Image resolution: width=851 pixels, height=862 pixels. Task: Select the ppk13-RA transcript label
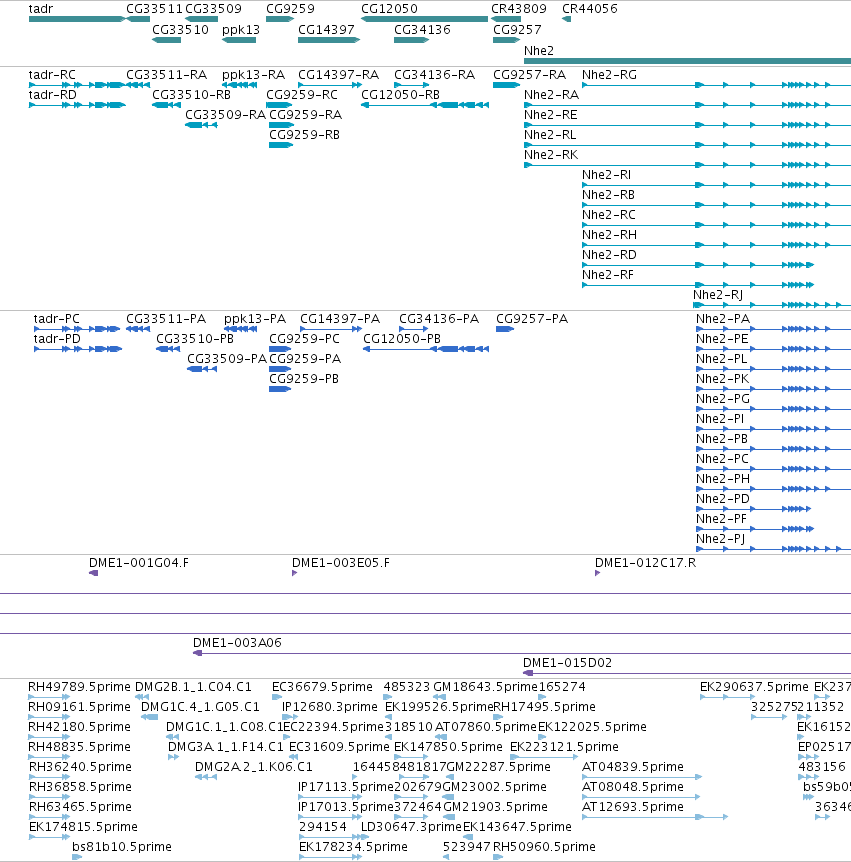[253, 75]
